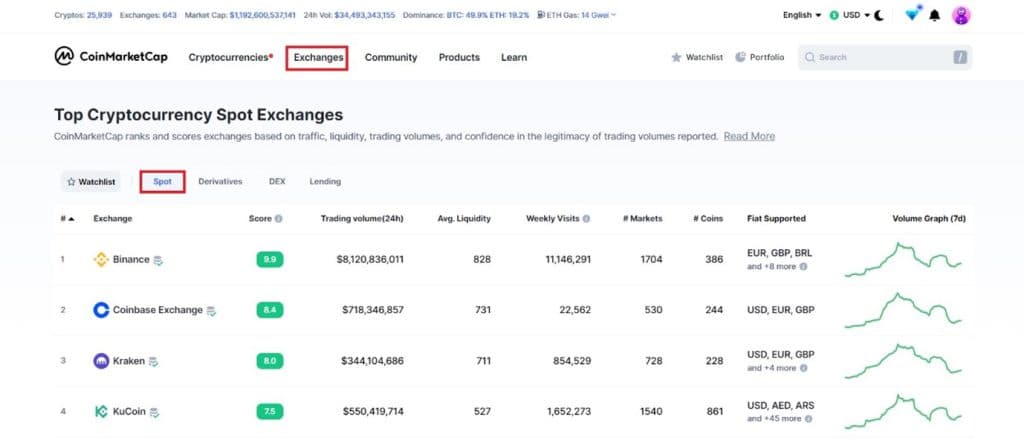Open the CoinMarketCap logo home link
Screen dimensions: 1024x440
(111, 57)
